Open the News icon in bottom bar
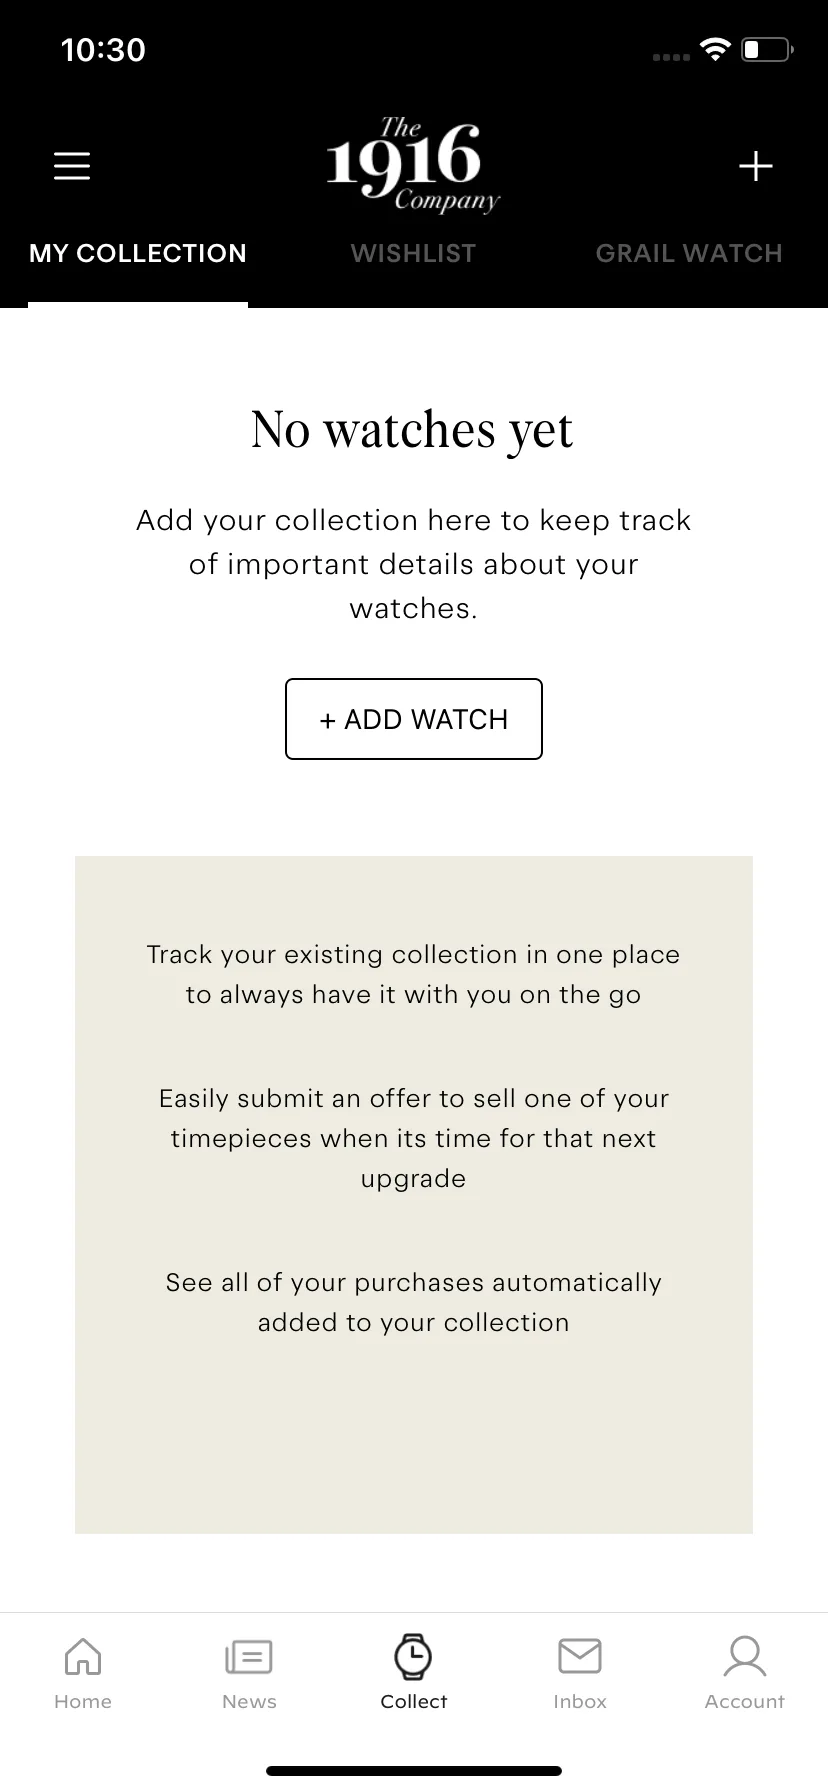This screenshot has height=1792, width=828. [x=249, y=1657]
